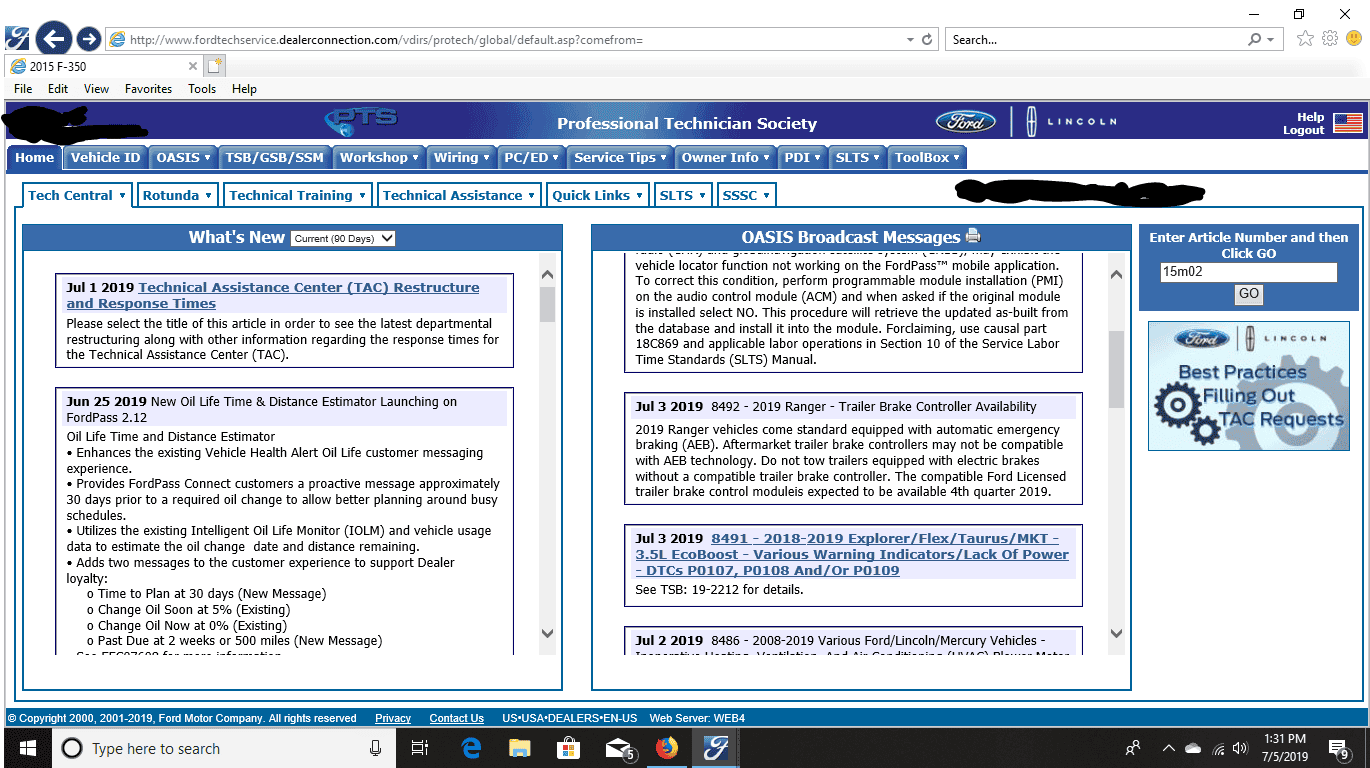1370x768 pixels.
Task: Click the People icon in system tray
Action: pos(1133,748)
